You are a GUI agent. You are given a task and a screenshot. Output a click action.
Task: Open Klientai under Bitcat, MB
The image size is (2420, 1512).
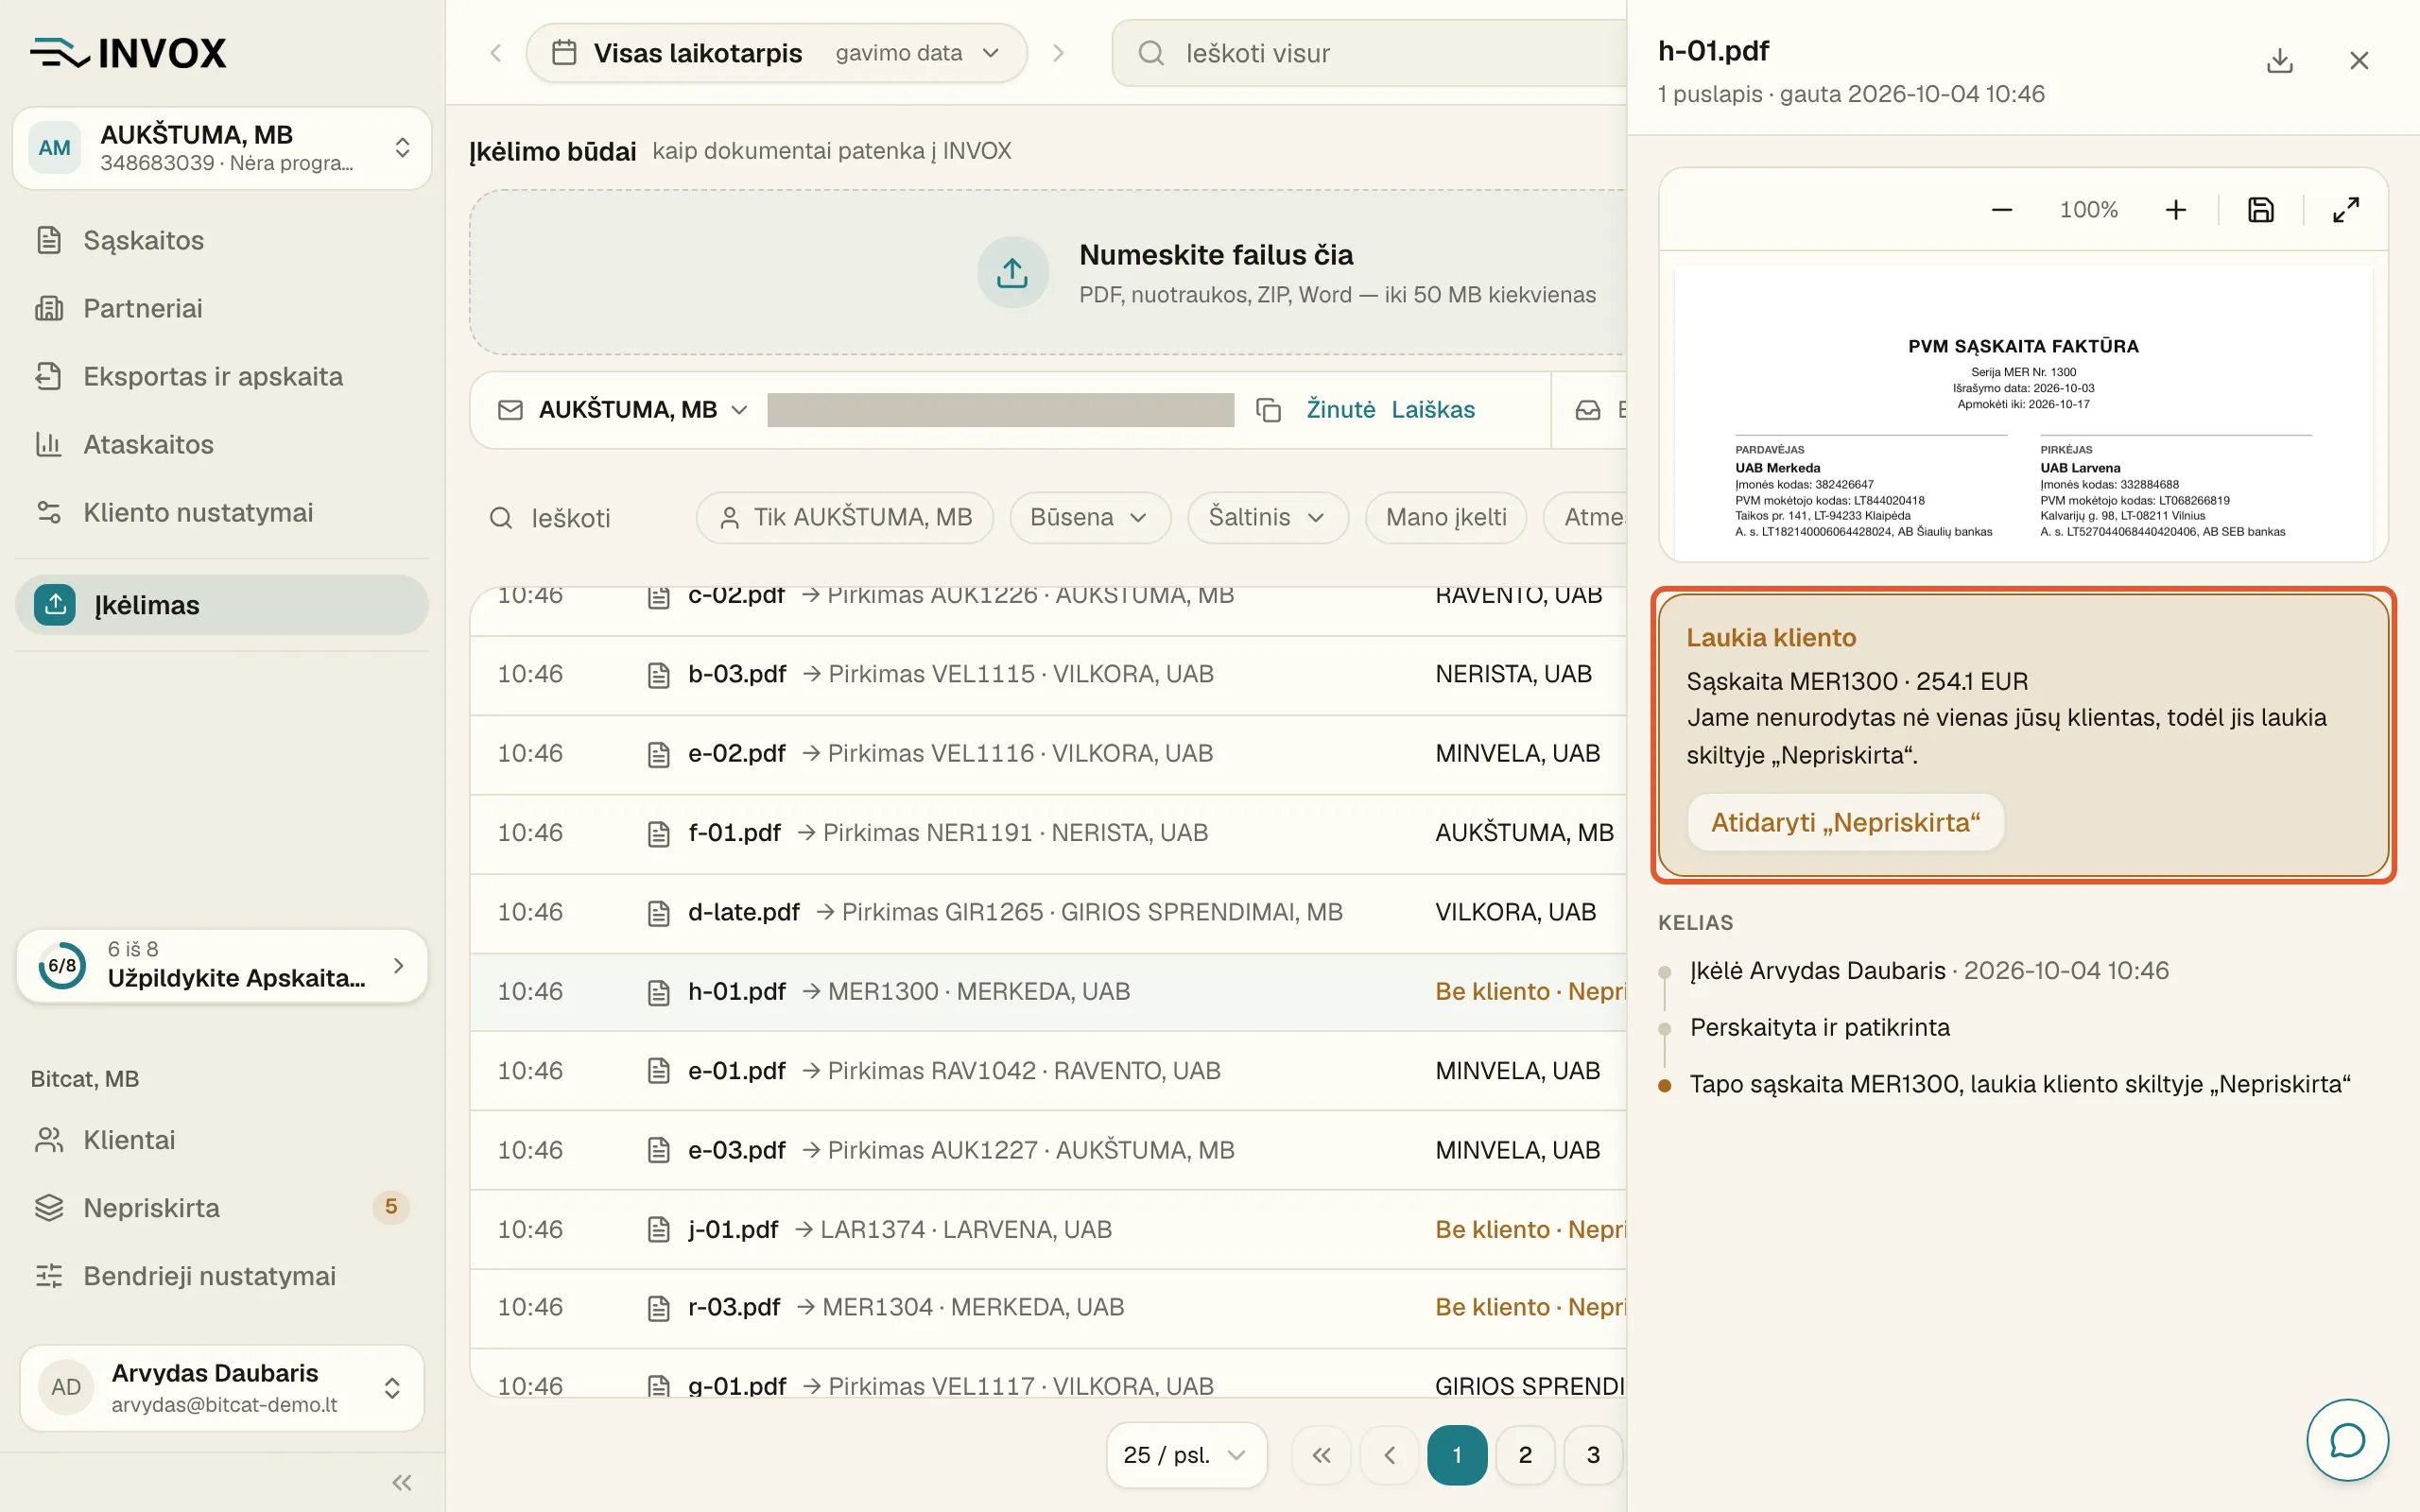(222, 1140)
